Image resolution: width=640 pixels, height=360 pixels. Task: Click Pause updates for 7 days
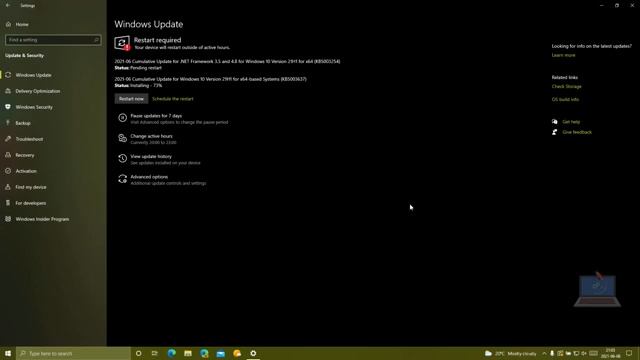click(x=156, y=116)
